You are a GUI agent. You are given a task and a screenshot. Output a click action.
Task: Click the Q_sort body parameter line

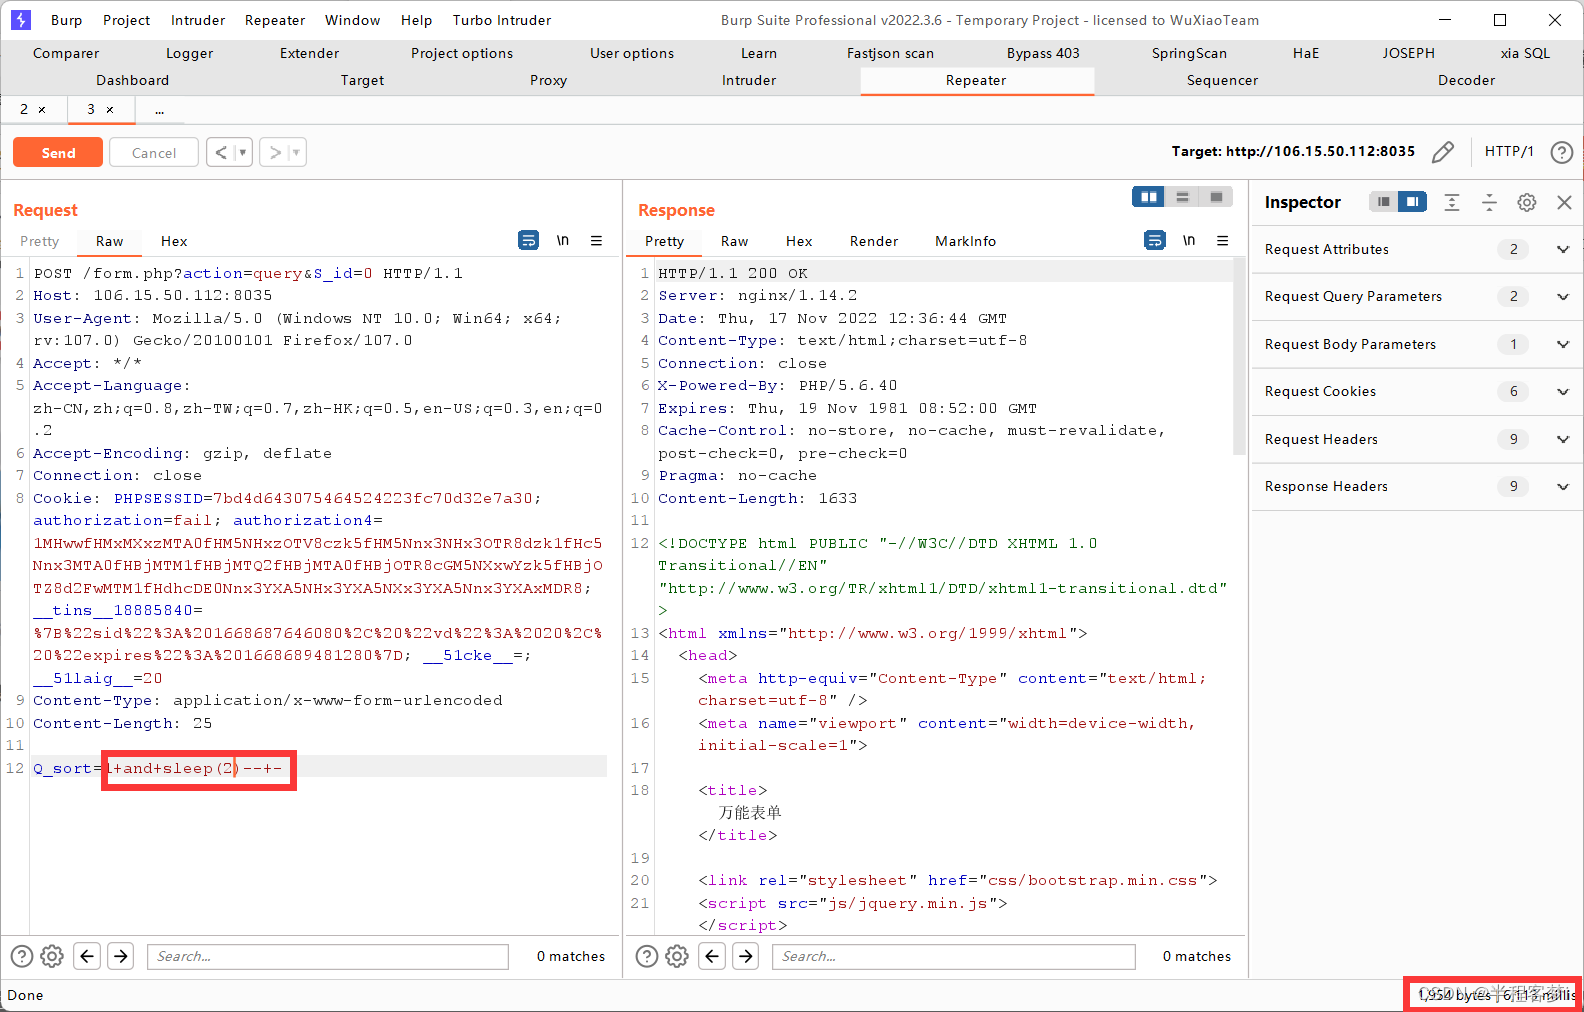click(x=319, y=768)
